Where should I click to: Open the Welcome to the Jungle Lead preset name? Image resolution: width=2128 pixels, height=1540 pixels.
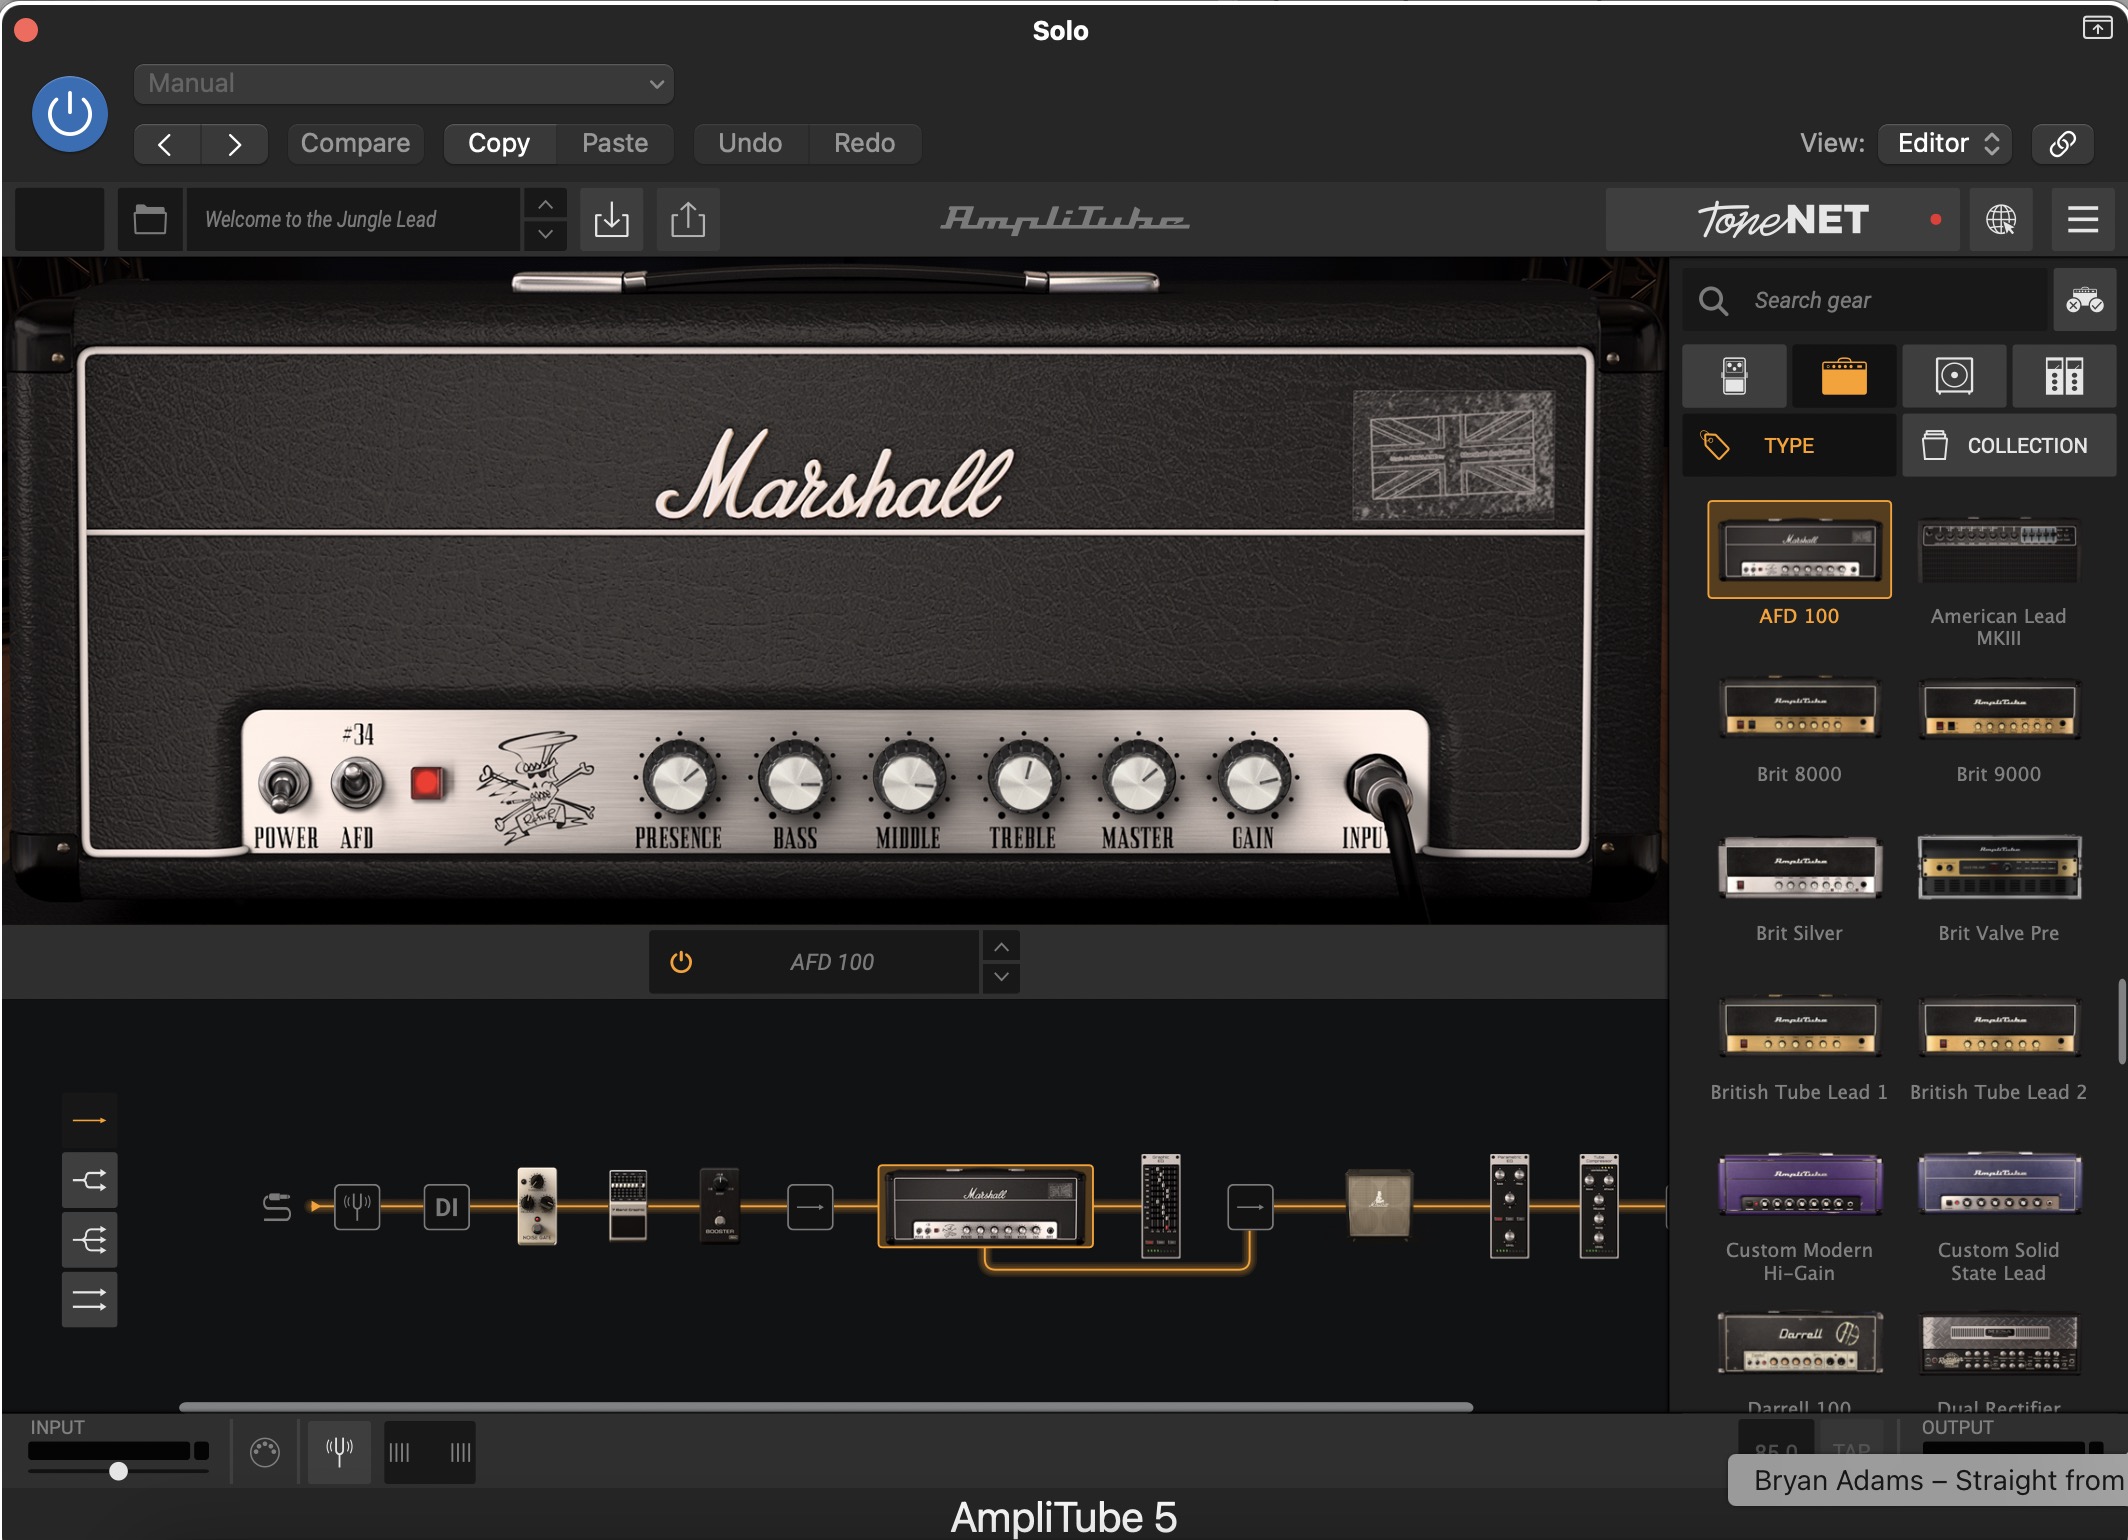[353, 219]
